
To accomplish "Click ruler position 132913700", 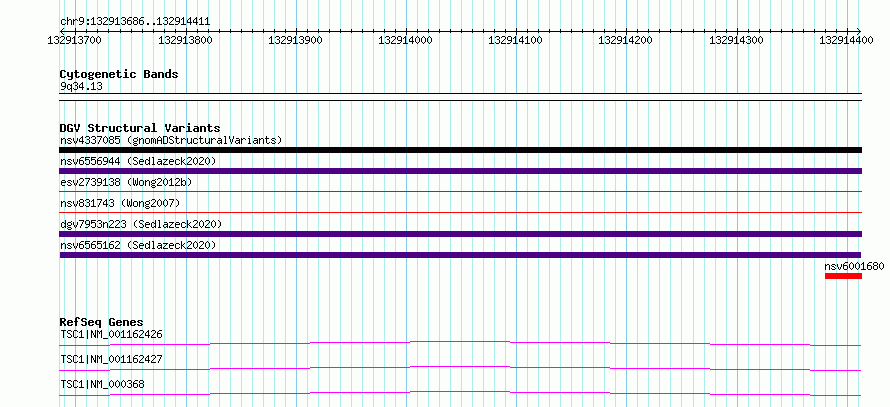I will (x=75, y=40).
